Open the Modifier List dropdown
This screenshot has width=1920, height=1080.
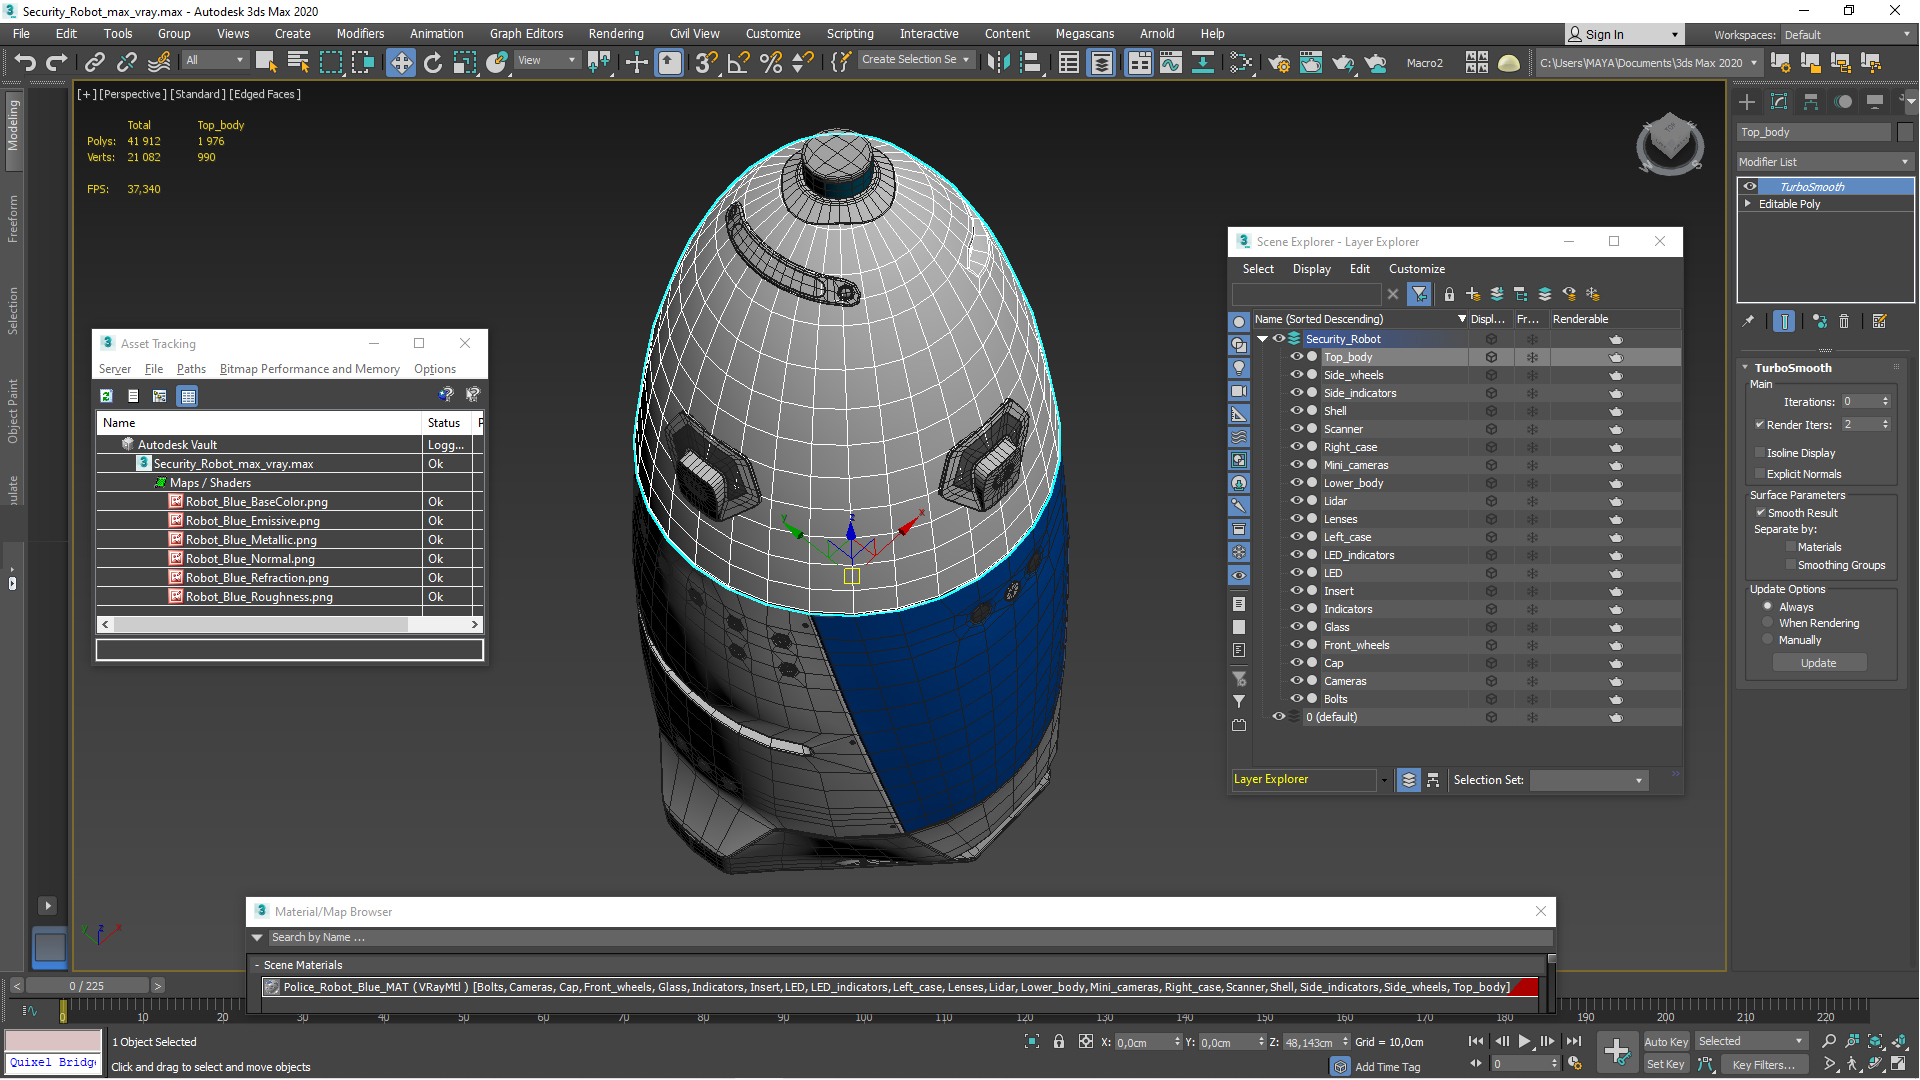click(x=1825, y=162)
